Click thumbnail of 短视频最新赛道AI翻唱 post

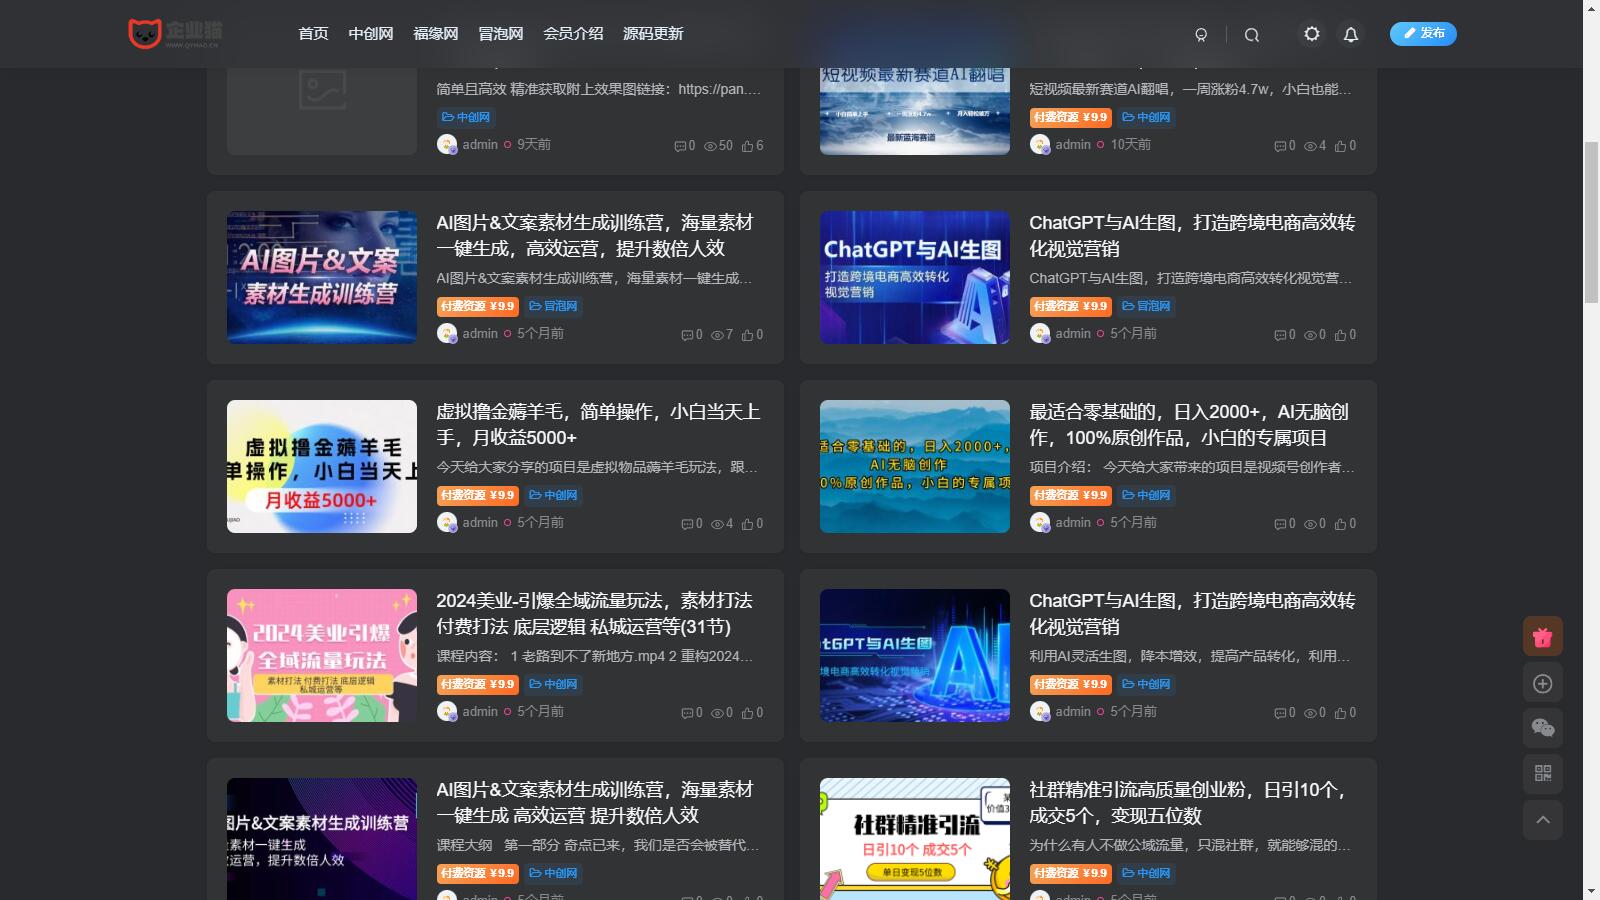[915, 110]
